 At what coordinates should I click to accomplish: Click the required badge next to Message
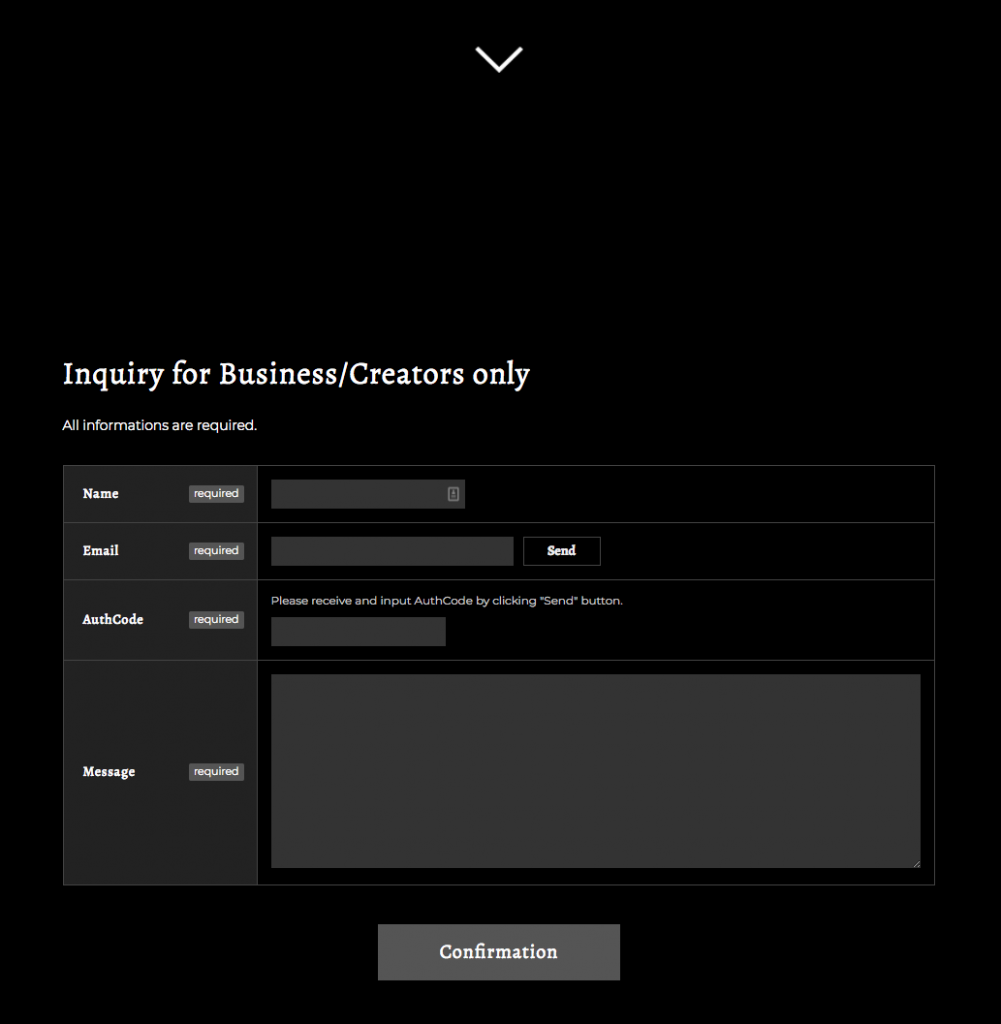pyautogui.click(x=216, y=772)
